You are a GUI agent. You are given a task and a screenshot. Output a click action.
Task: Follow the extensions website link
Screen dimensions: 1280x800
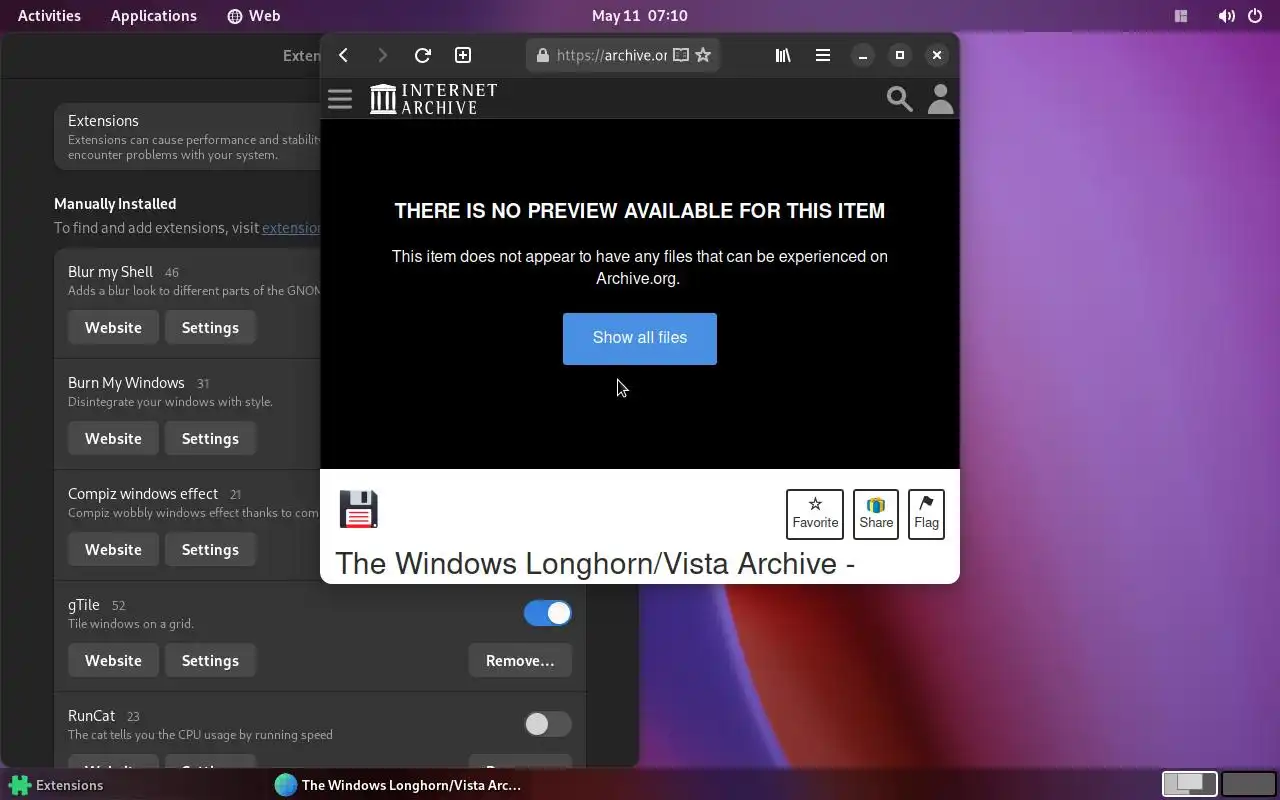coord(290,228)
